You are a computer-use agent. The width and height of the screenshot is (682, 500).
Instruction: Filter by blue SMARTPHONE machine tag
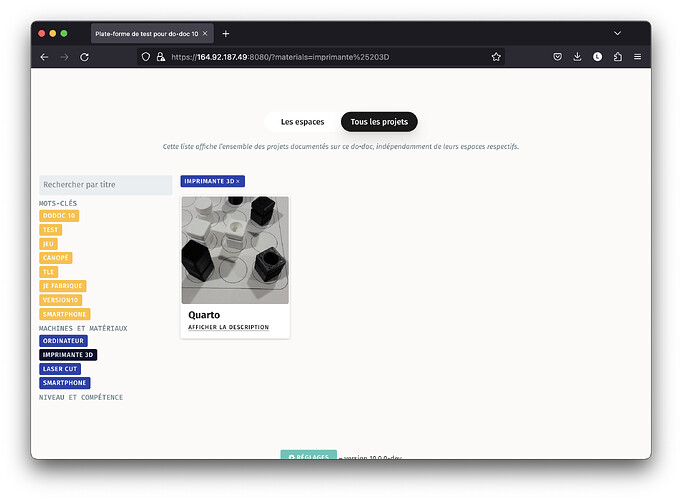65,383
